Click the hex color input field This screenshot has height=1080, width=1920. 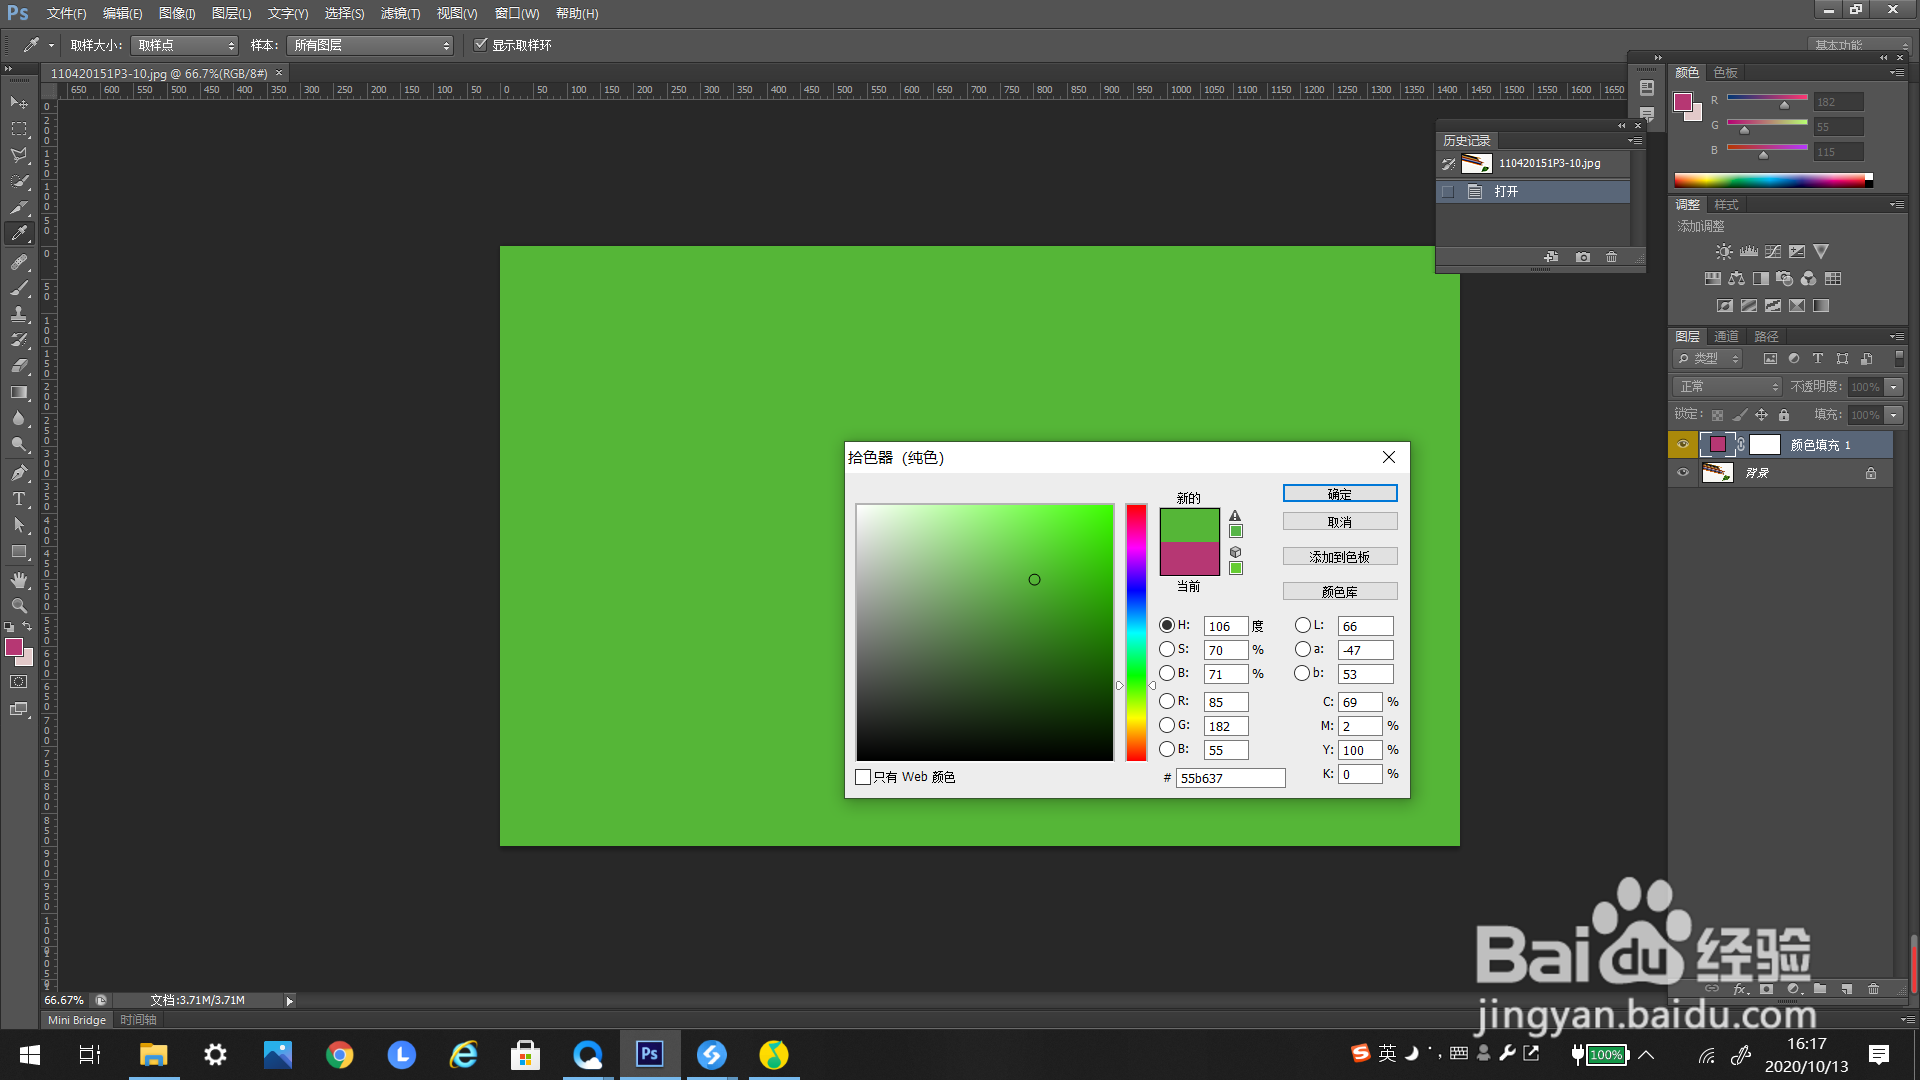click(1230, 778)
